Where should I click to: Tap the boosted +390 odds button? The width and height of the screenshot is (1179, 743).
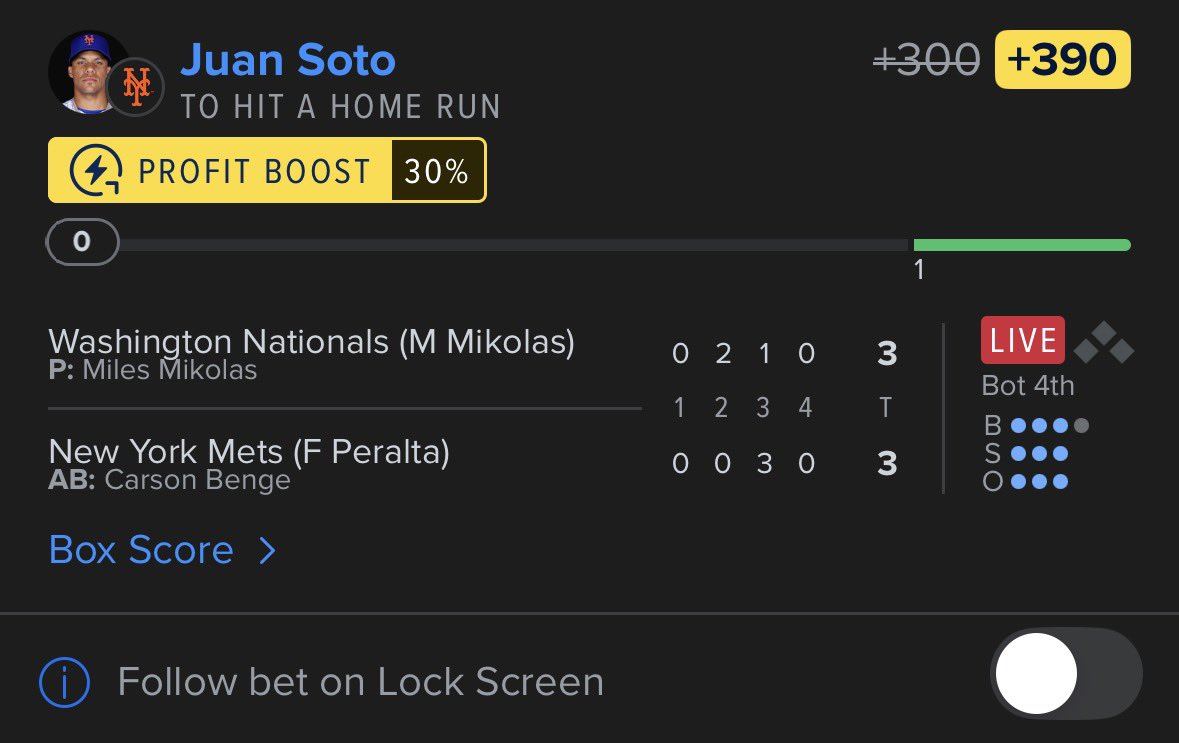click(1062, 59)
